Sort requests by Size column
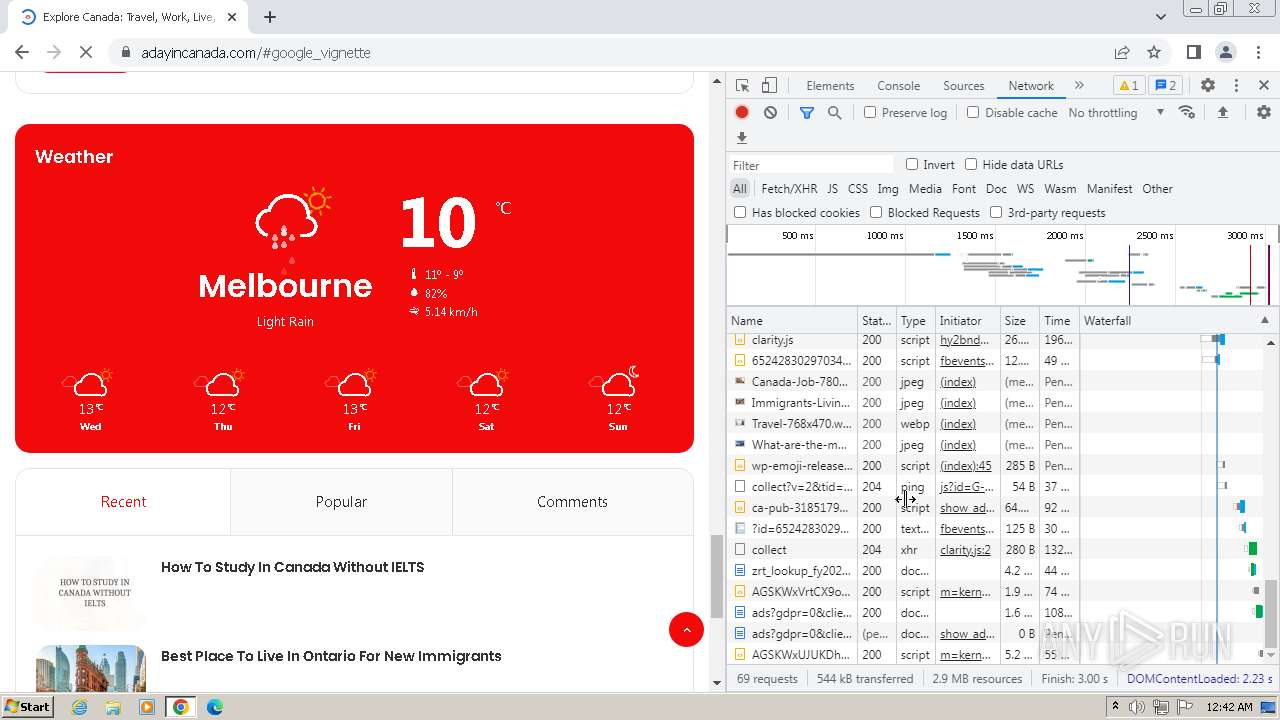The image size is (1280, 720). [1019, 321]
